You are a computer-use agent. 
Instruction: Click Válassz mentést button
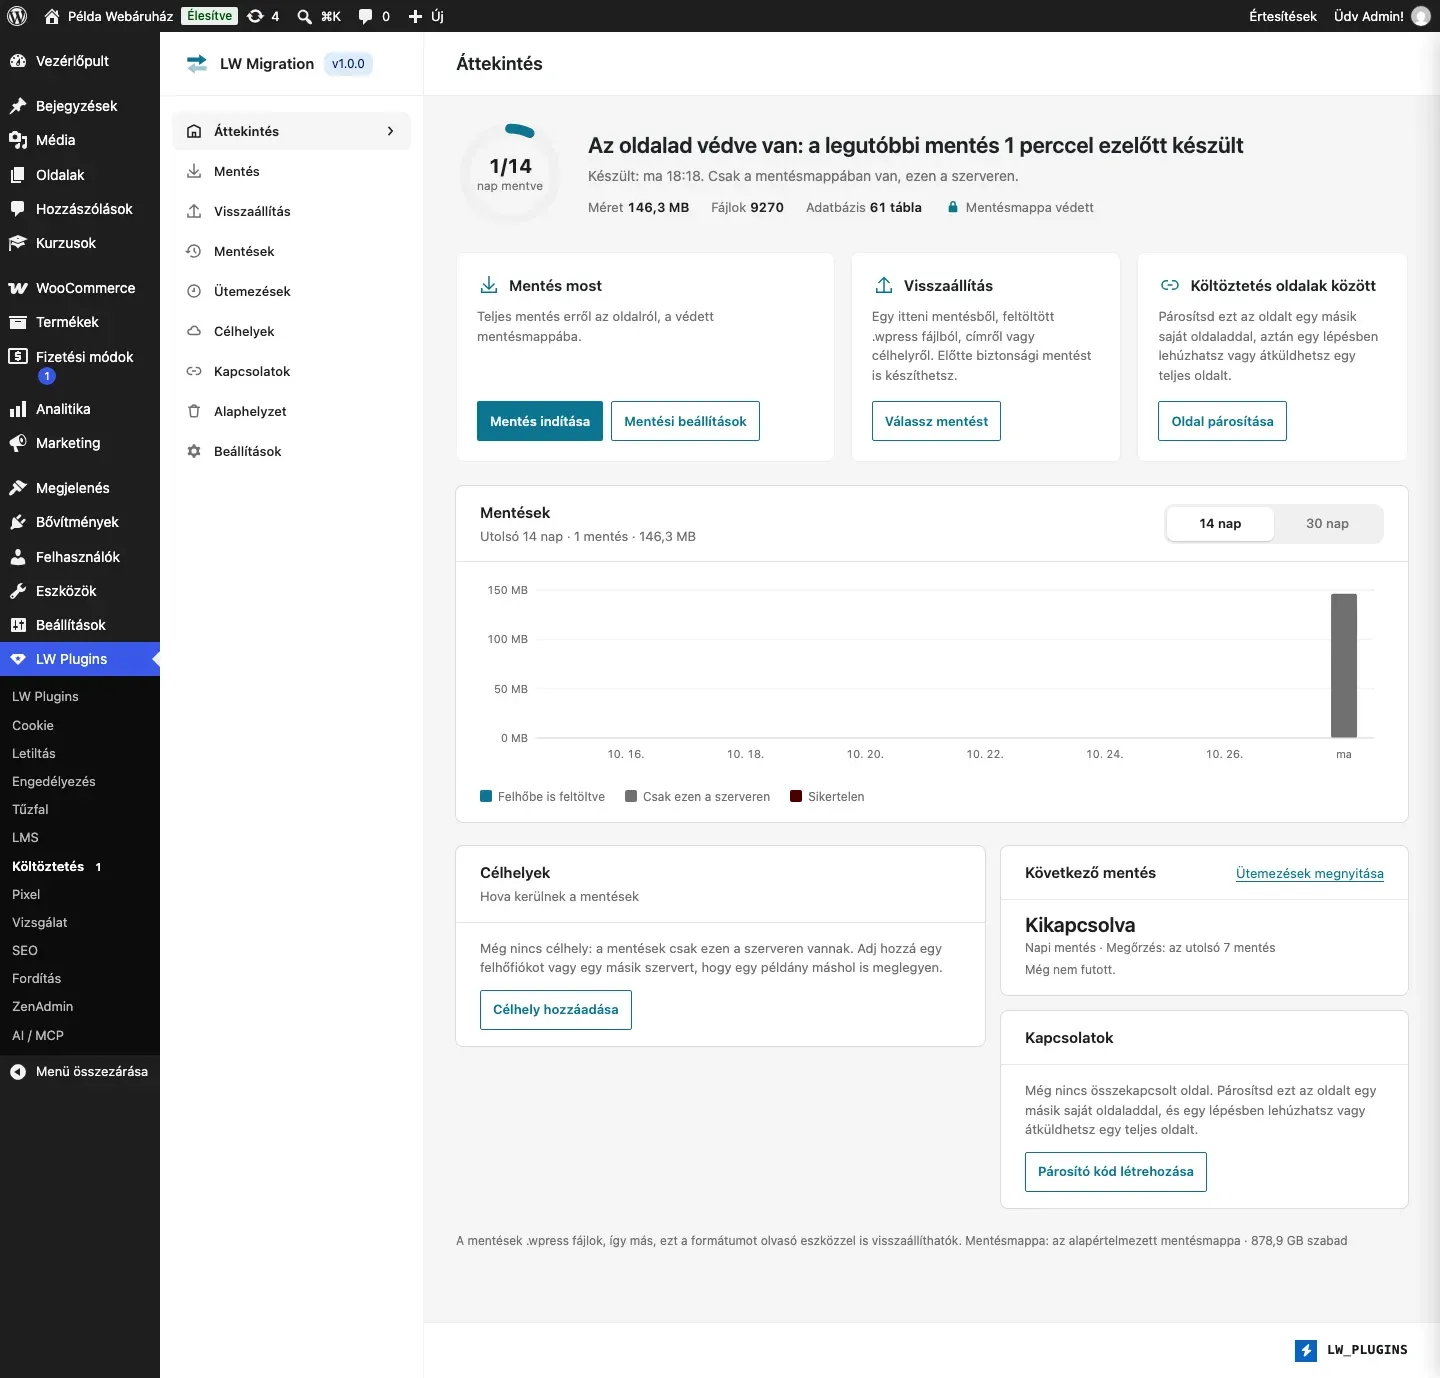[x=936, y=421]
